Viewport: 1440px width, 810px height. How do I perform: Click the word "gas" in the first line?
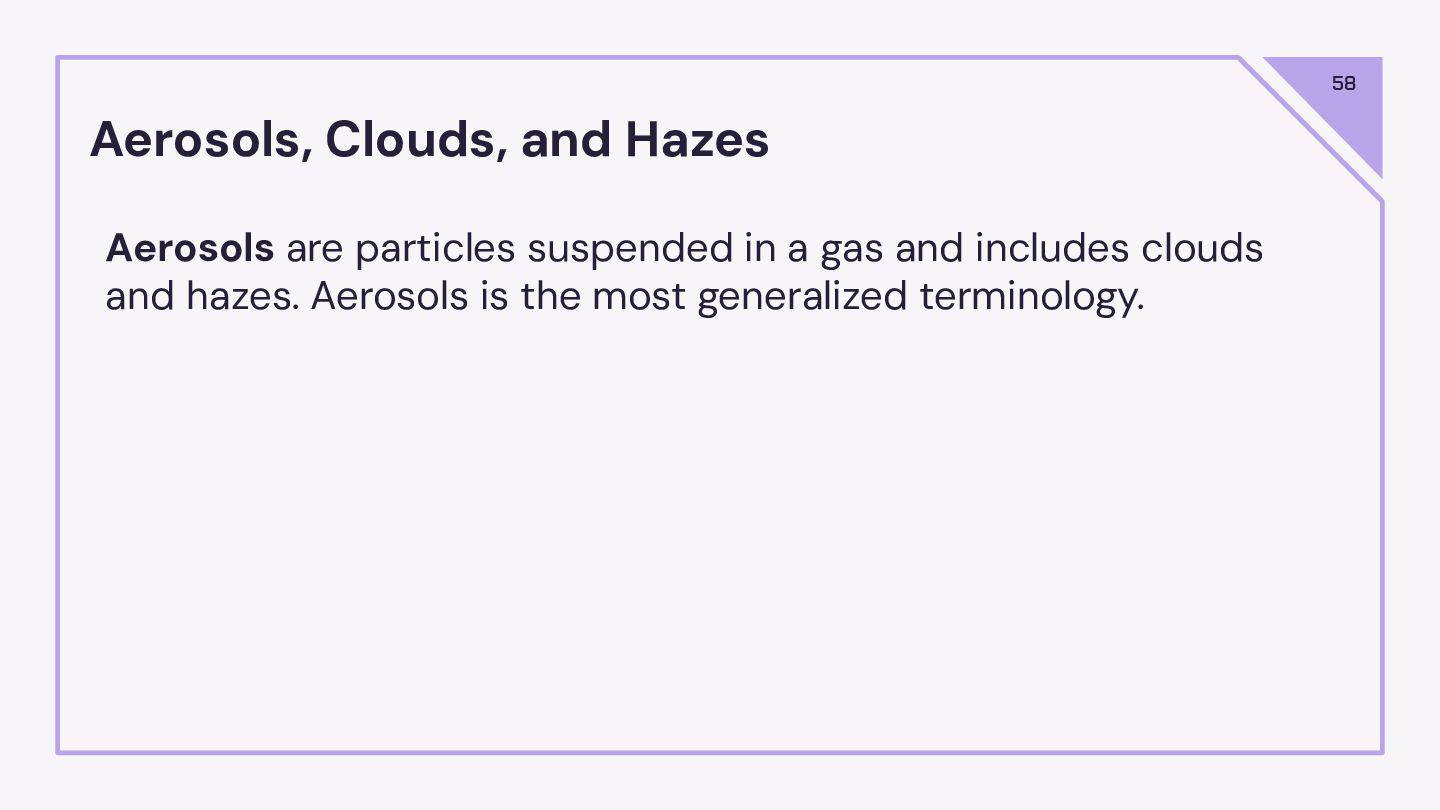coord(851,248)
